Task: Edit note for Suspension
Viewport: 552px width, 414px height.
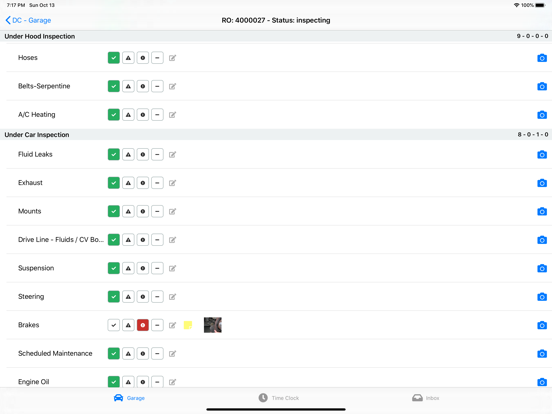Action: point(172,268)
